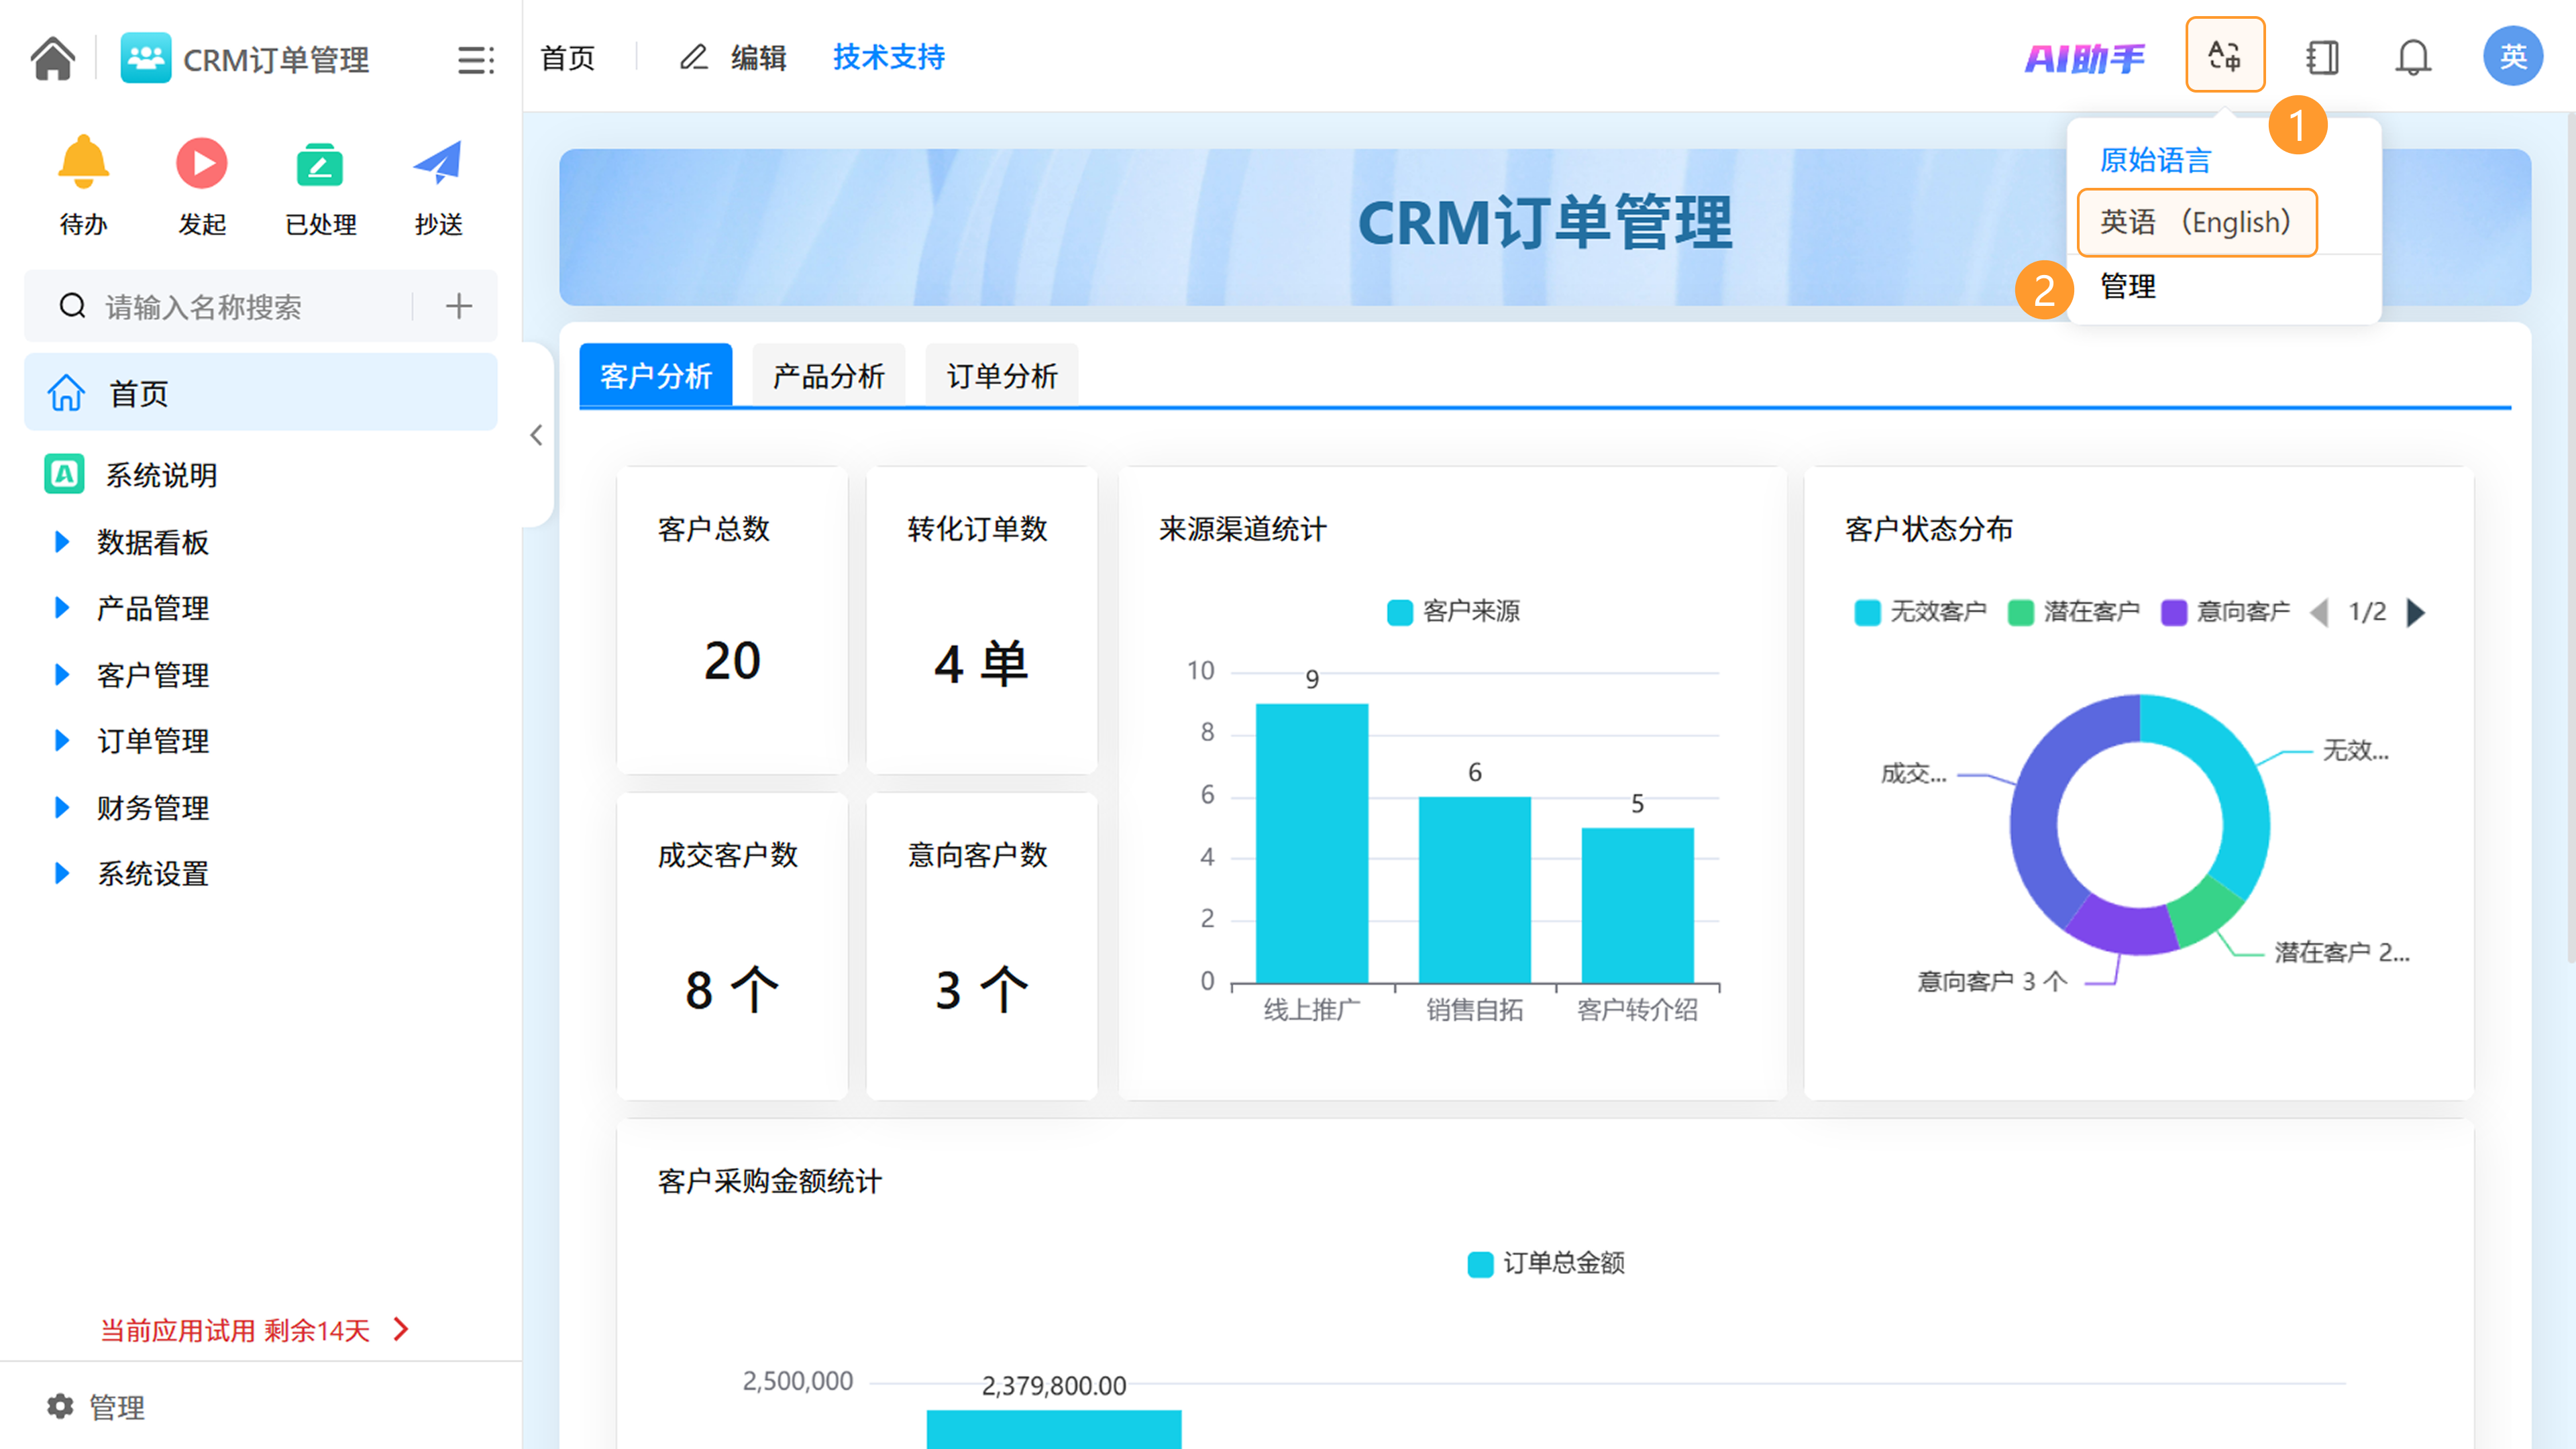Click the 客户采购金额统计 chart title

click(x=770, y=1181)
